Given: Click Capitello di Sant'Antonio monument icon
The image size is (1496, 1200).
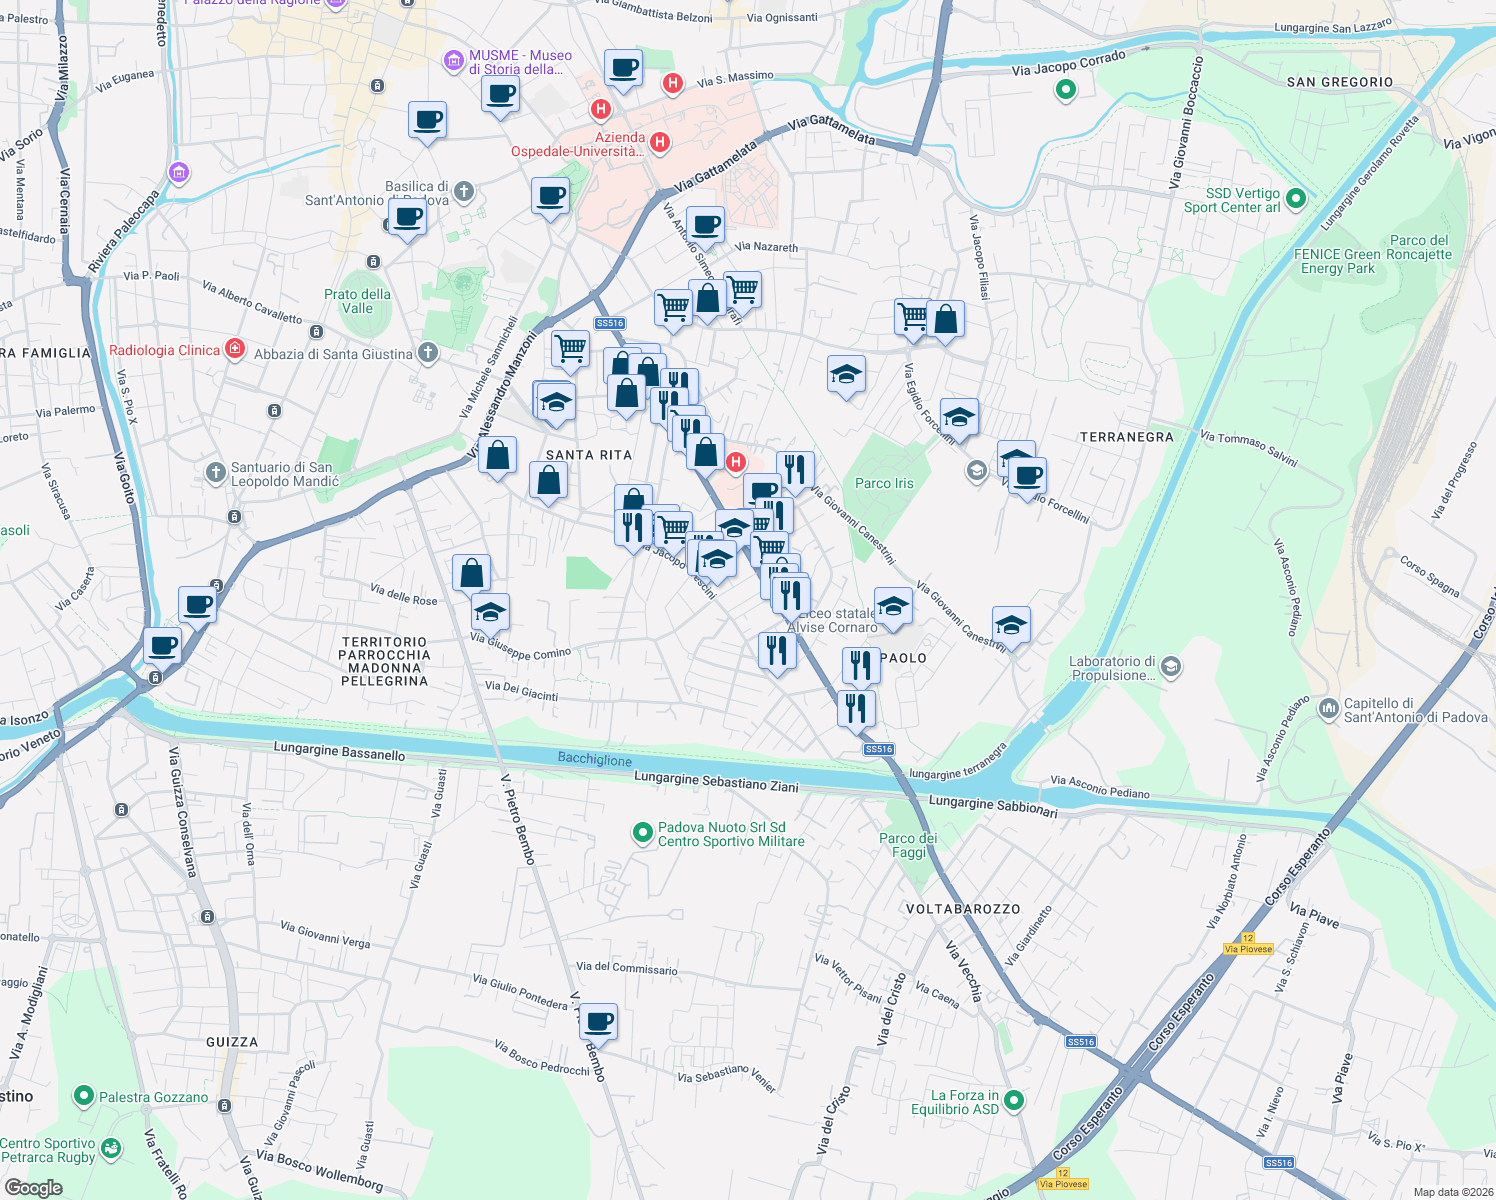Looking at the screenshot, I should (x=1328, y=709).
